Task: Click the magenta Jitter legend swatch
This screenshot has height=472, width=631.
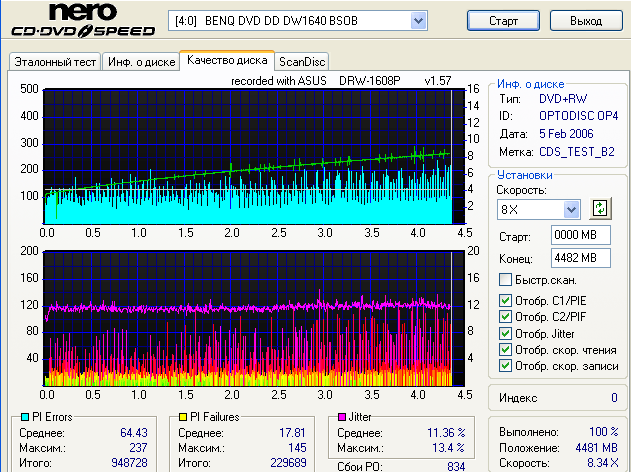Action: coord(342,417)
